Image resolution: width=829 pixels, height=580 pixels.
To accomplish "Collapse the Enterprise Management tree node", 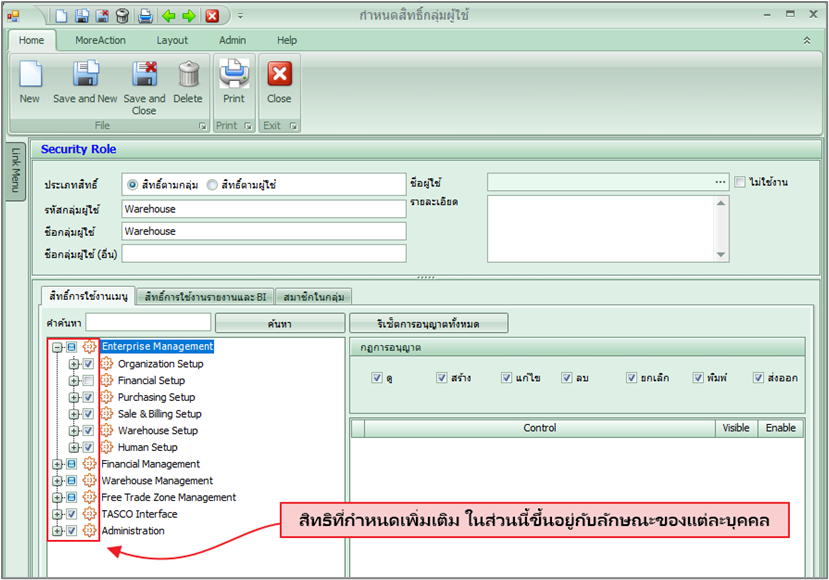I will (57, 347).
